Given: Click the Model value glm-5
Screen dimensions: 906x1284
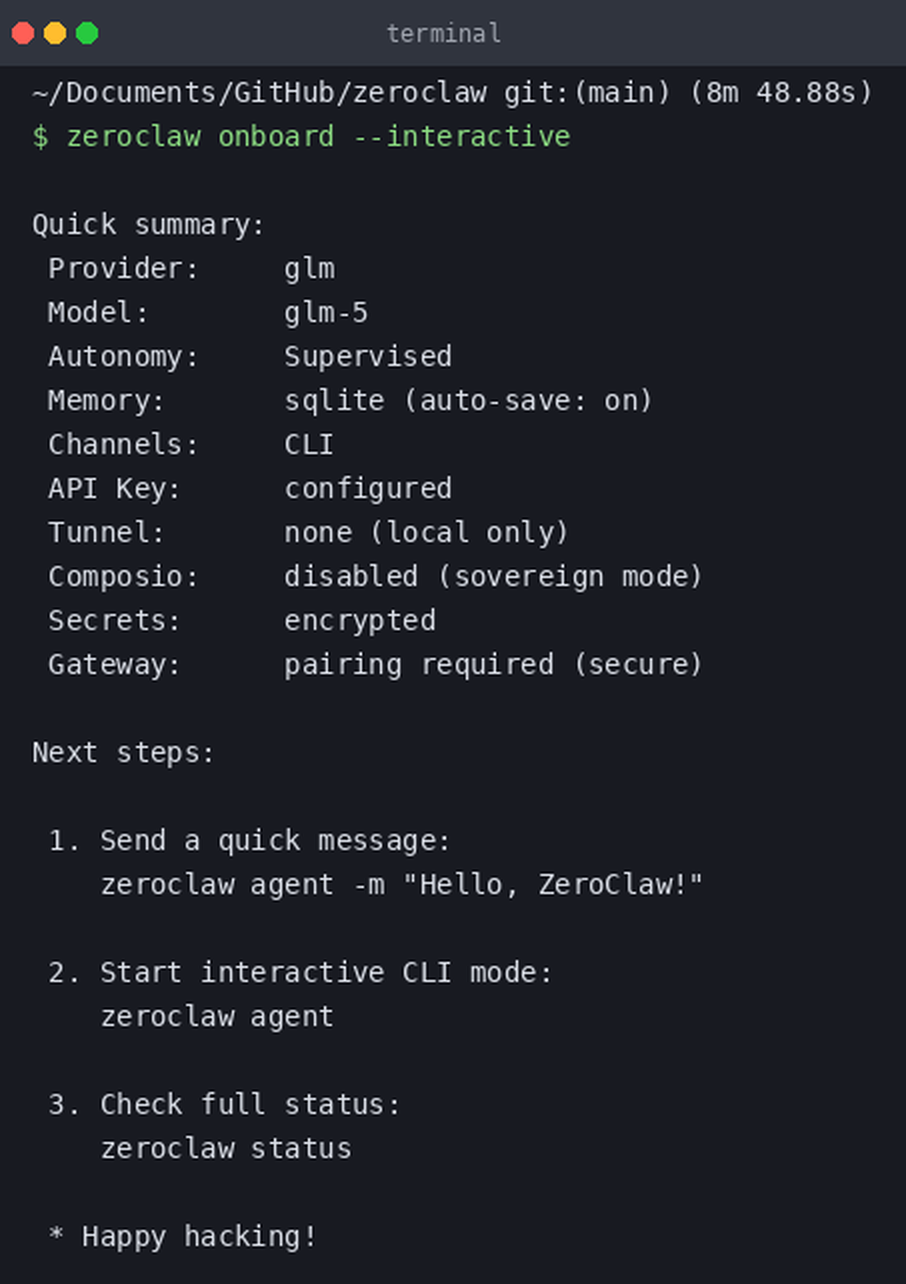Looking at the screenshot, I should coord(326,313).
